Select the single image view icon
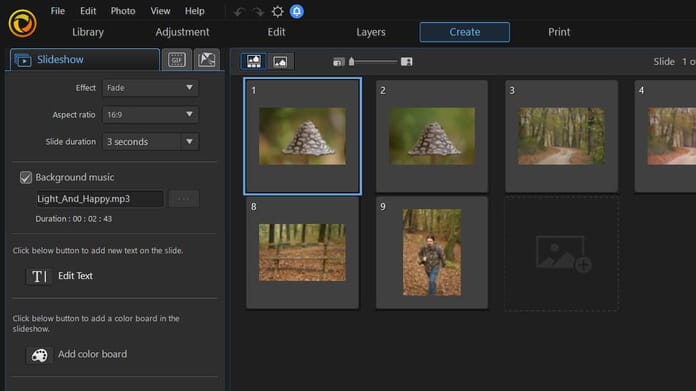This screenshot has width=696, height=391. tap(280, 61)
